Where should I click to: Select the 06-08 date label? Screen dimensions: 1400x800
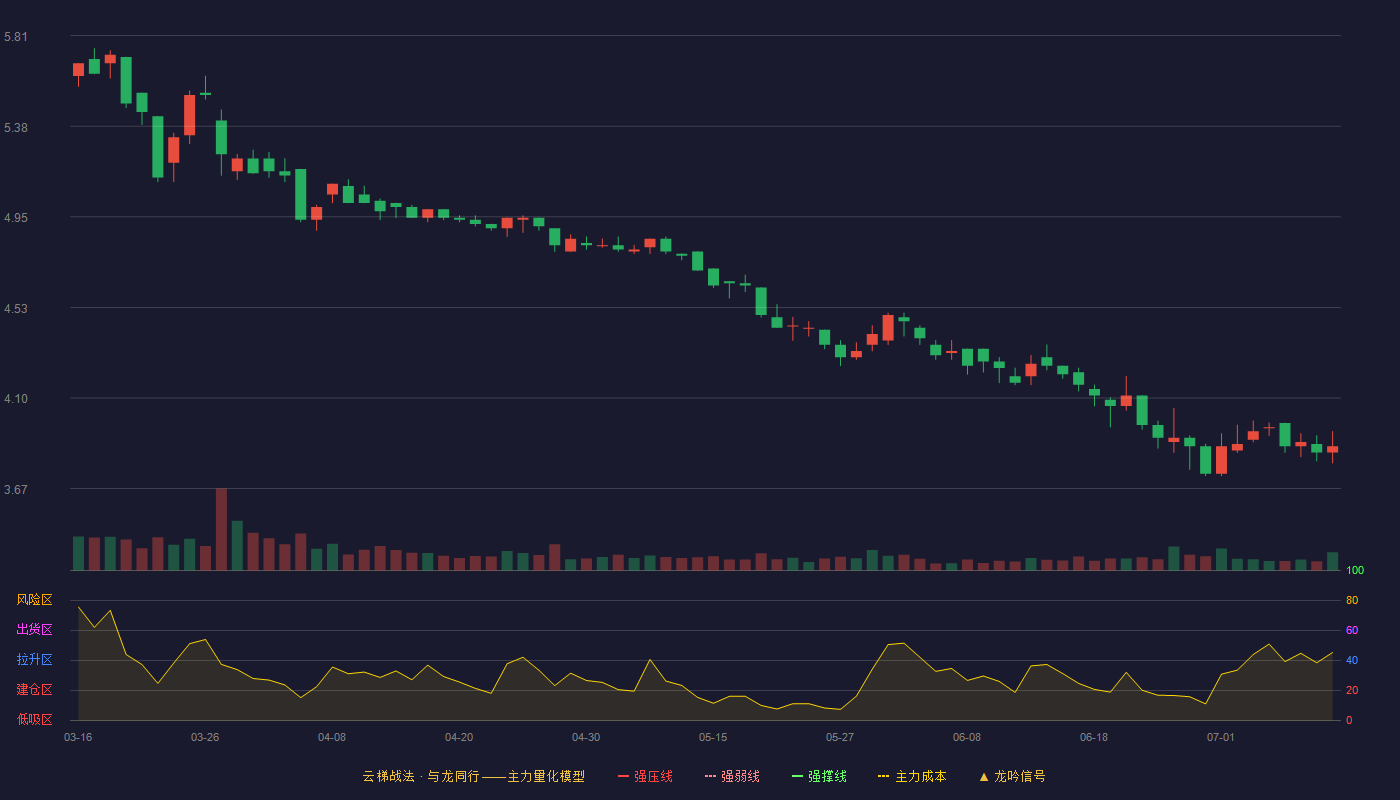coord(967,737)
